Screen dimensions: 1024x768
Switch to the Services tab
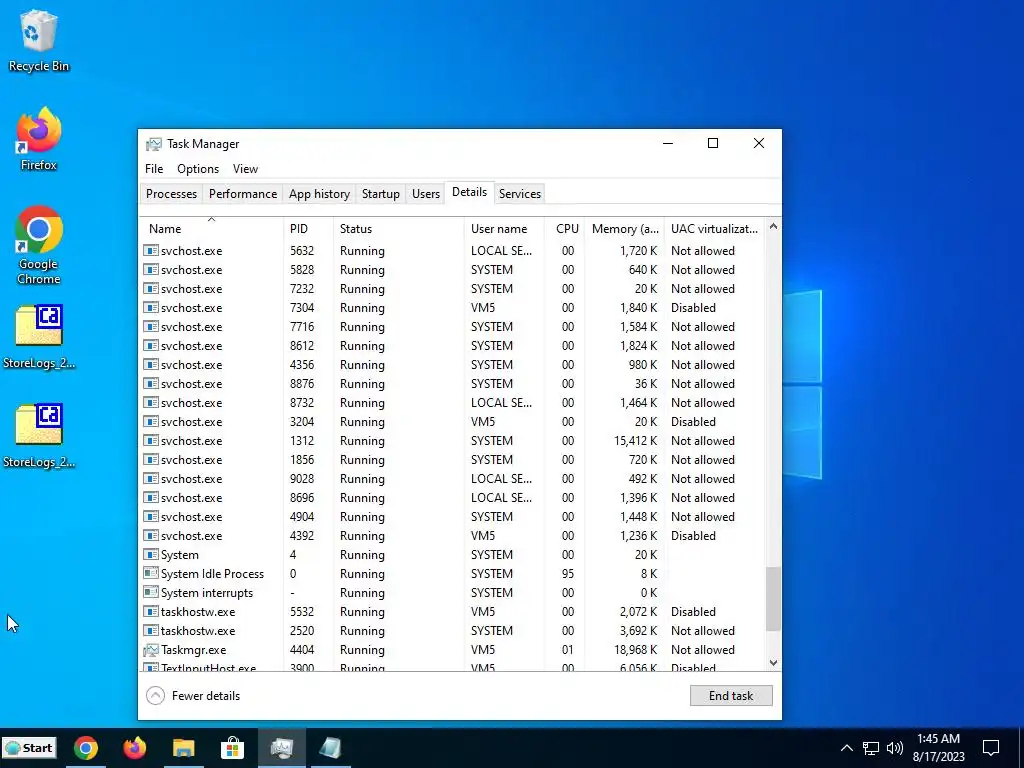(520, 194)
